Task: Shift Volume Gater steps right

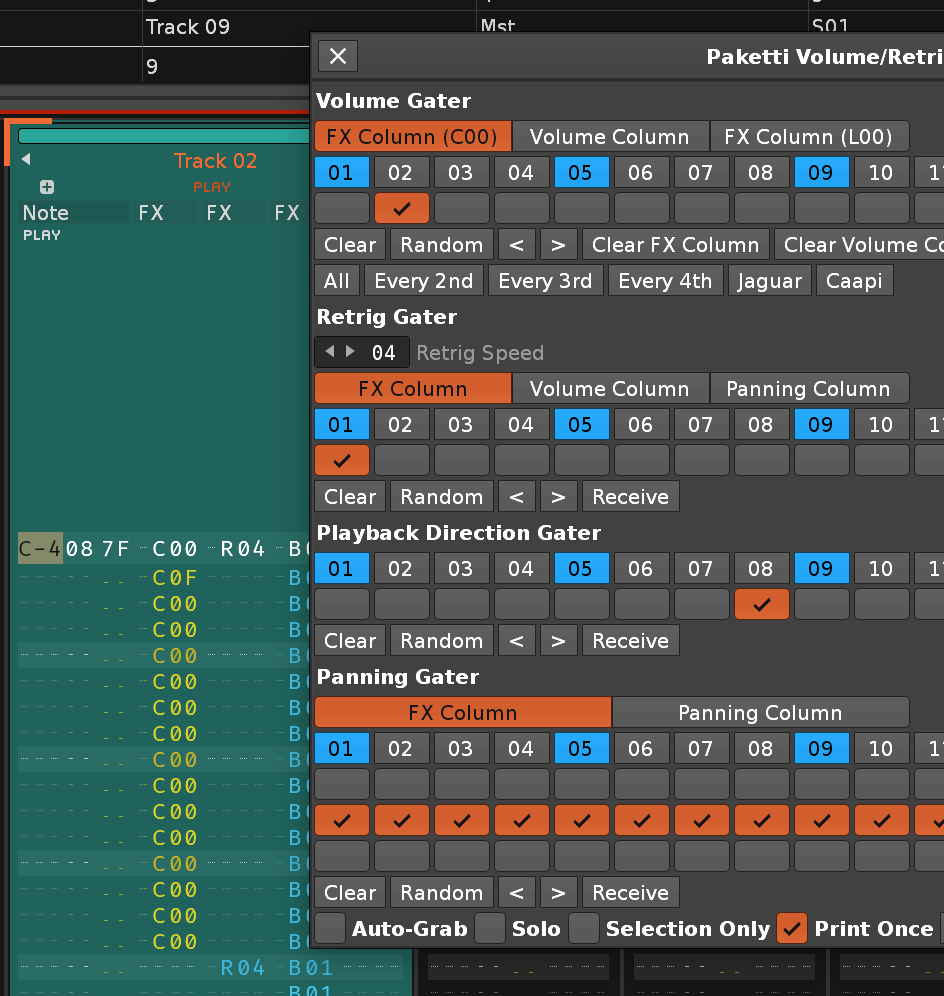Action: point(558,245)
